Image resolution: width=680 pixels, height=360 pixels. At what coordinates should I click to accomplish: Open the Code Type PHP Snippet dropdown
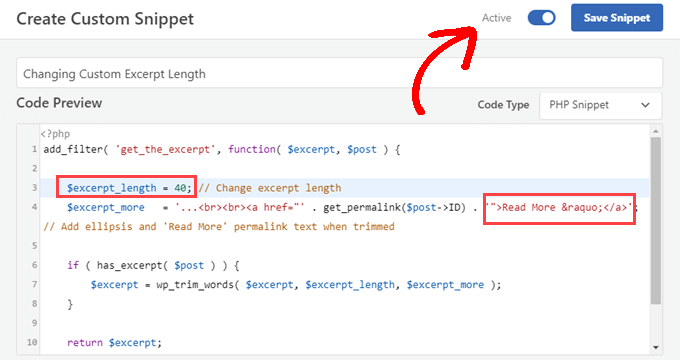pyautogui.click(x=601, y=105)
